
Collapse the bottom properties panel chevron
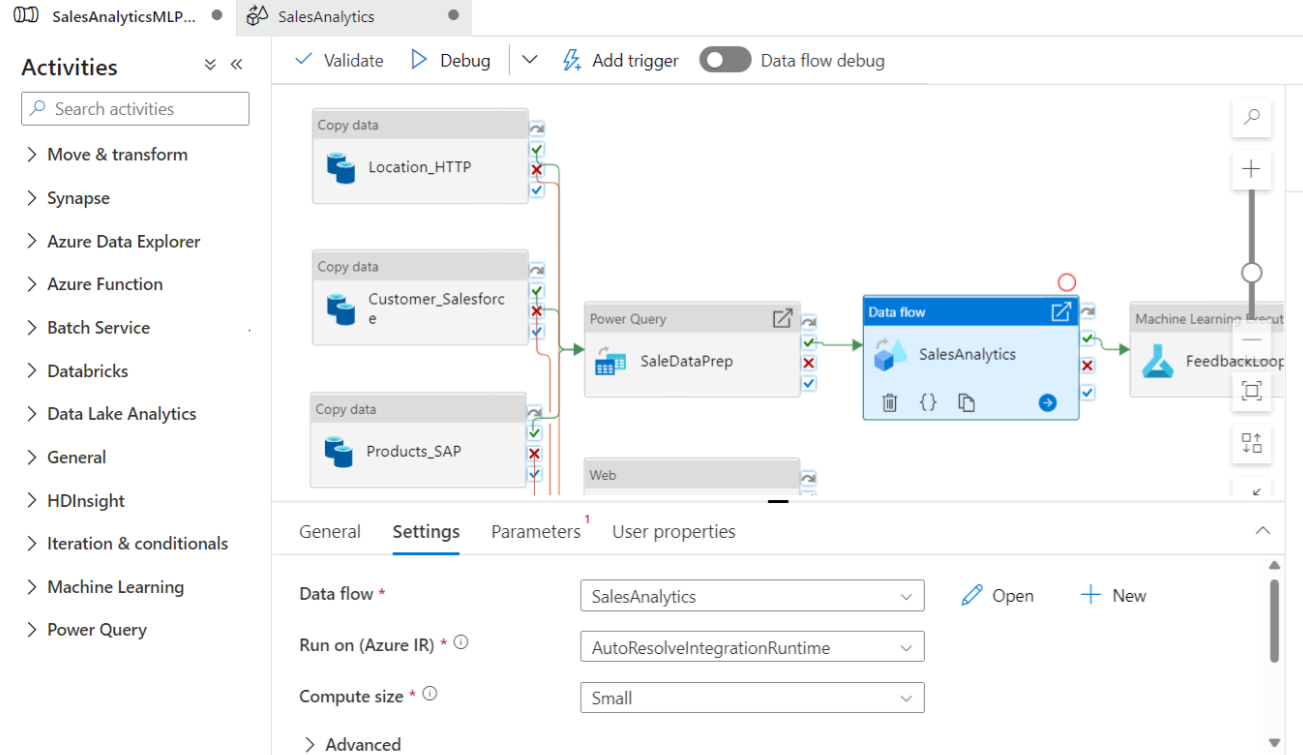pyautogui.click(x=1263, y=530)
